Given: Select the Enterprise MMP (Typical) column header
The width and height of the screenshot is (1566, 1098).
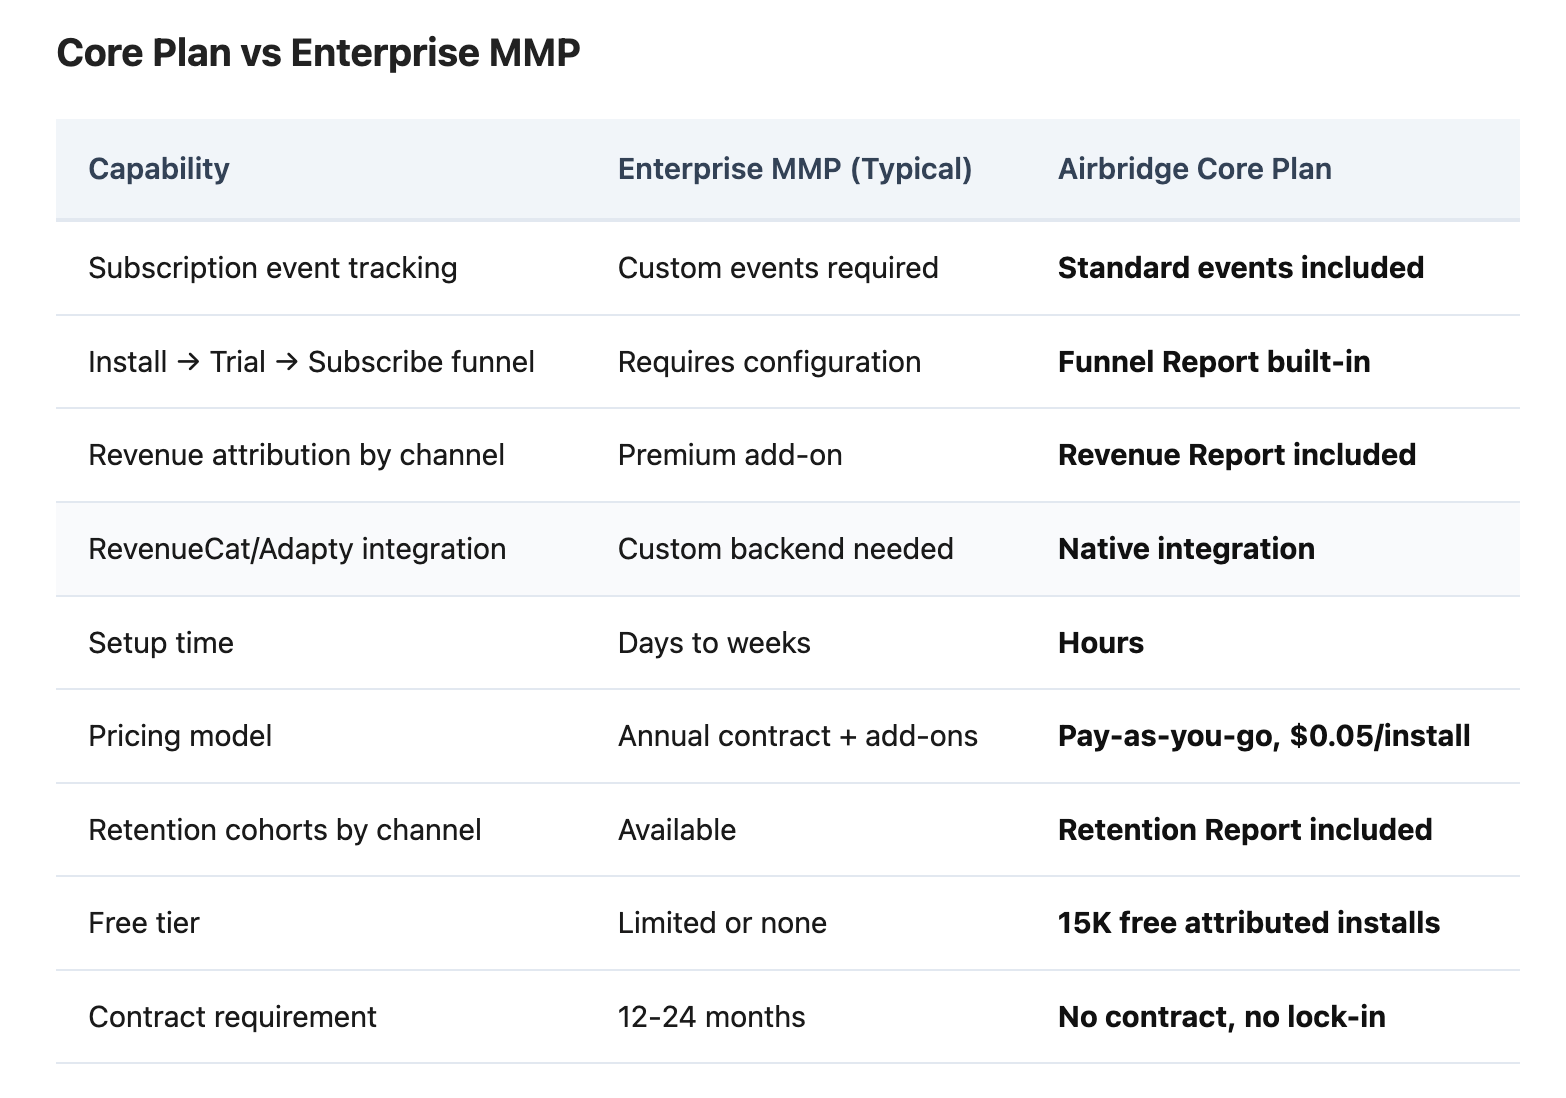Looking at the screenshot, I should 794,169.
